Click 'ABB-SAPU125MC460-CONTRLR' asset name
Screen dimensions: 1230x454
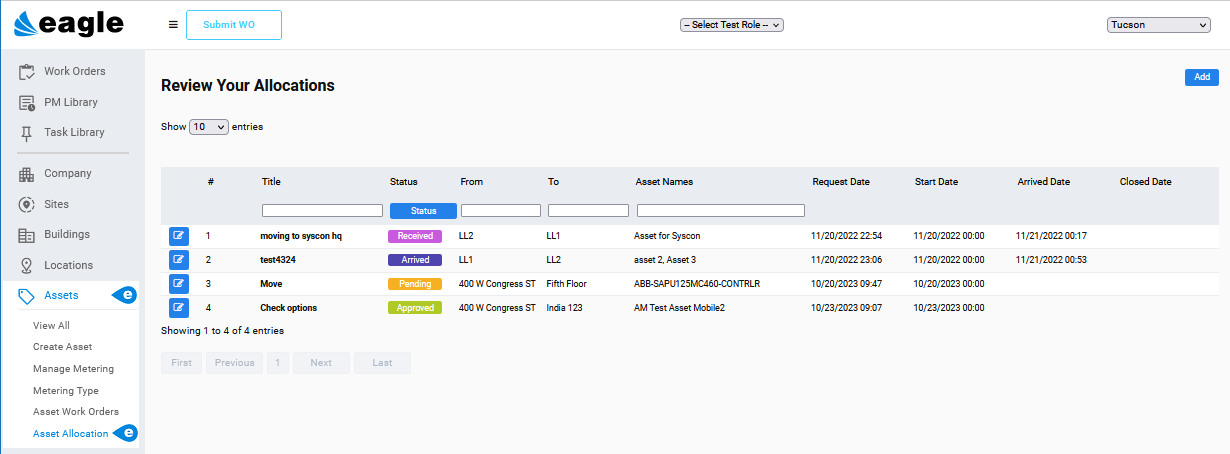pyautogui.click(x=697, y=284)
